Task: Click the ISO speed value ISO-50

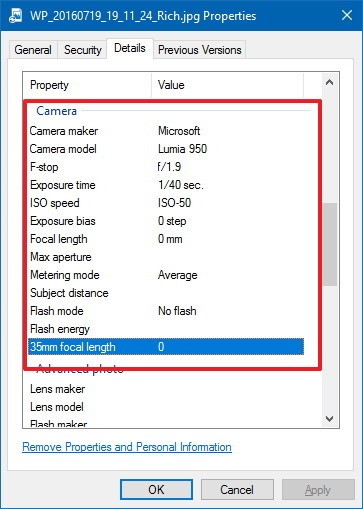Action: [x=175, y=203]
